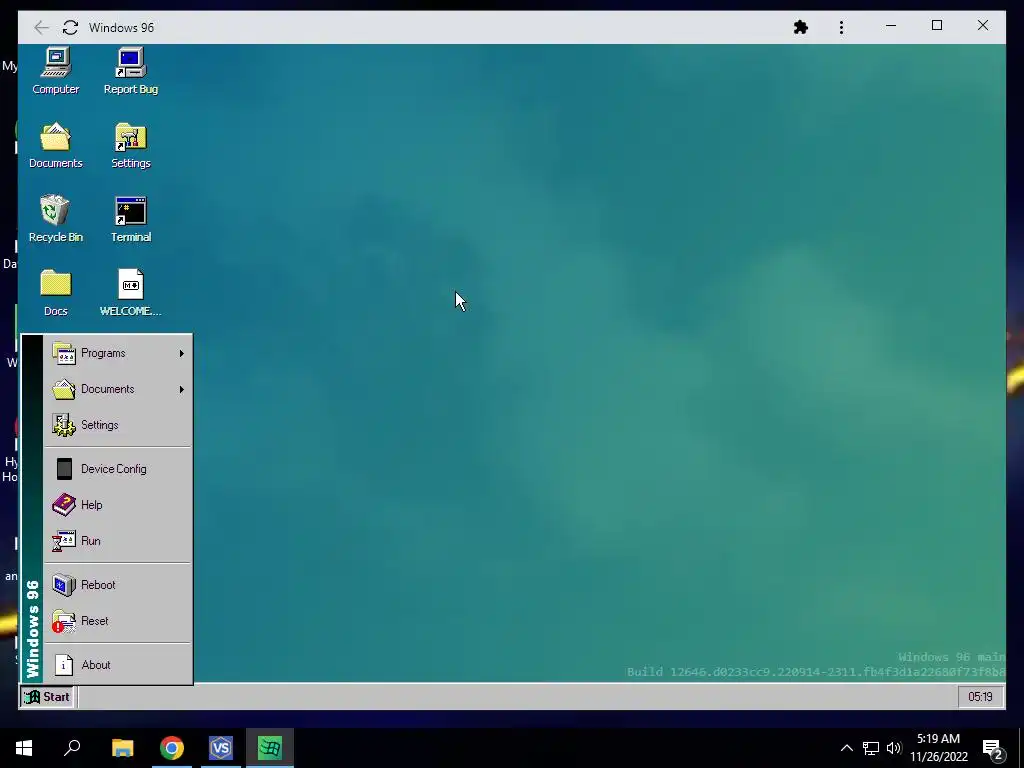Open Documents in the Start menu

(x=118, y=389)
